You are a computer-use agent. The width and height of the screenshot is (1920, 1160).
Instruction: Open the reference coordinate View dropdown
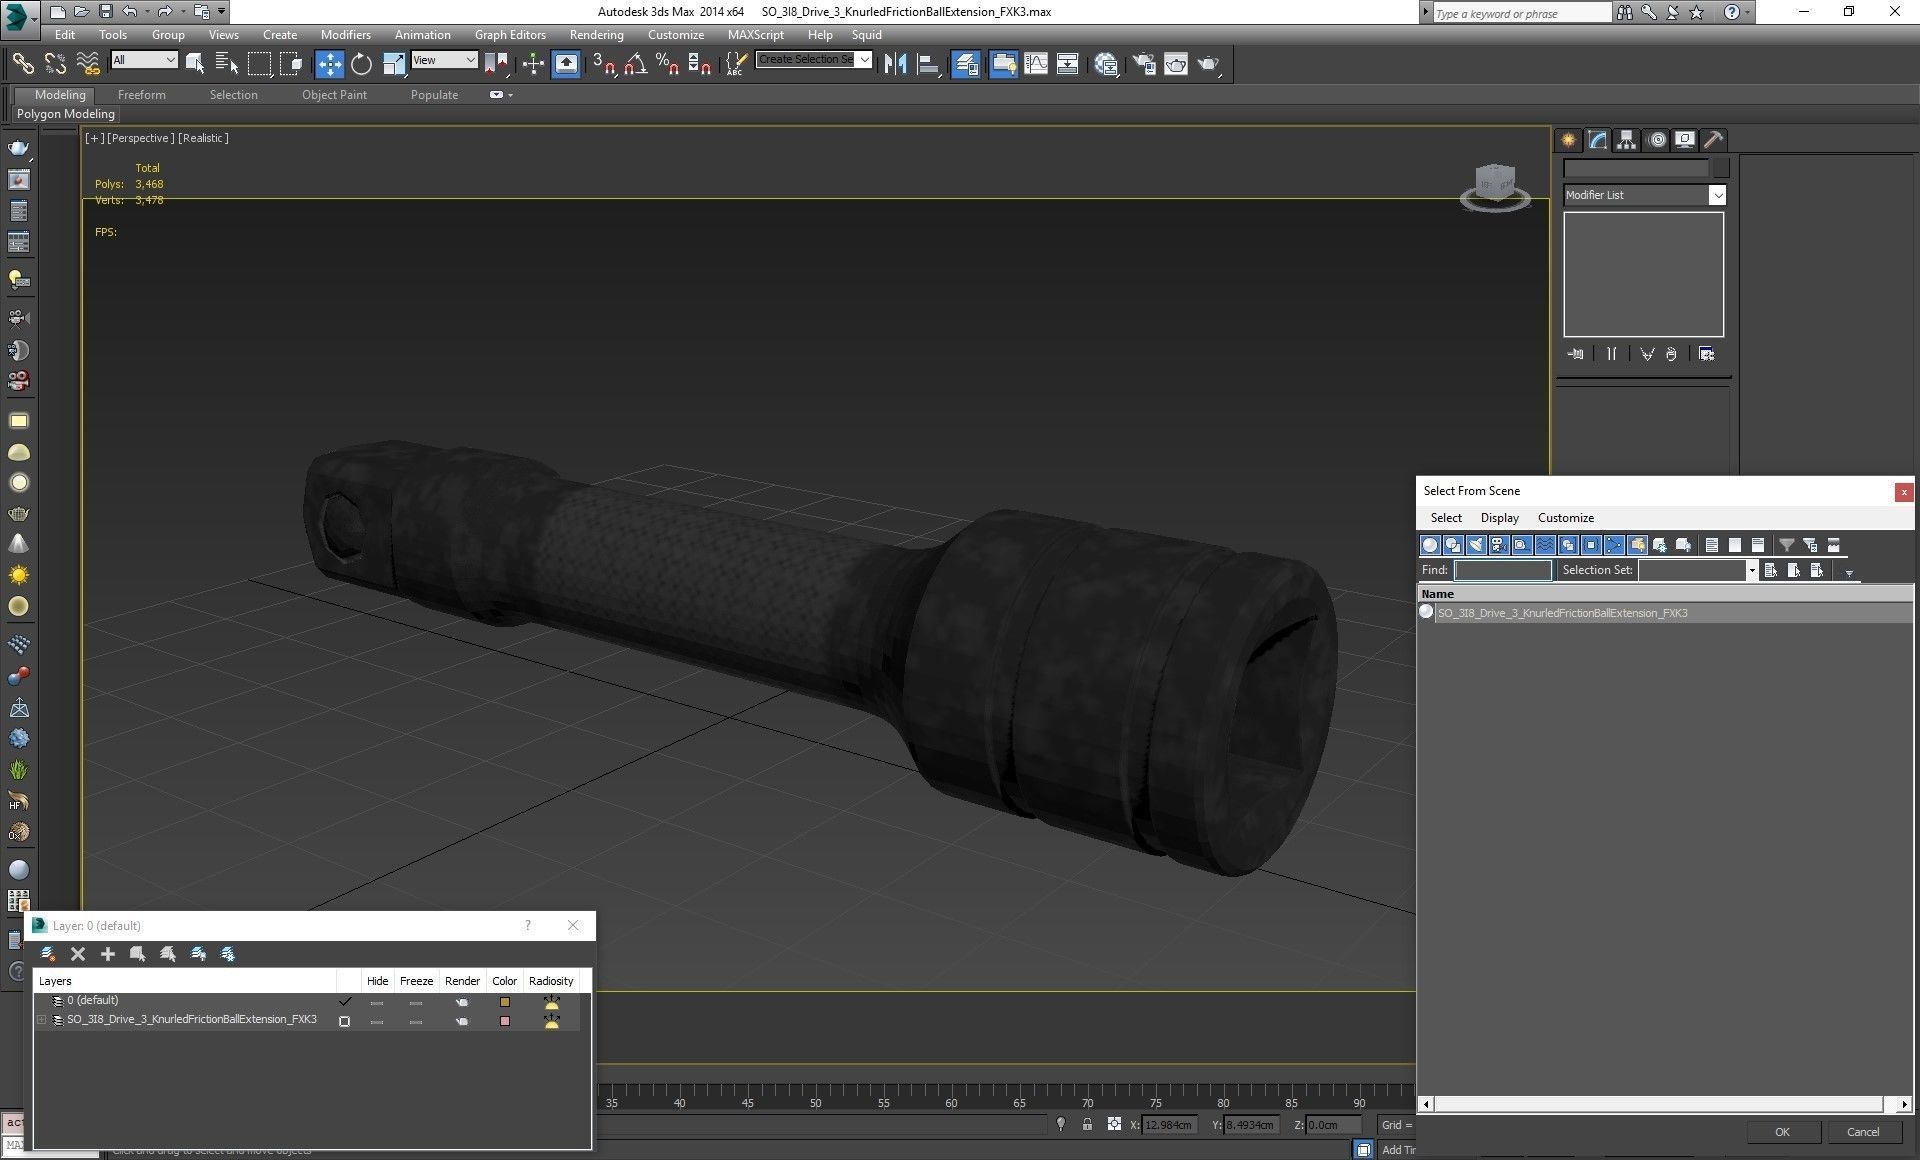[x=444, y=60]
